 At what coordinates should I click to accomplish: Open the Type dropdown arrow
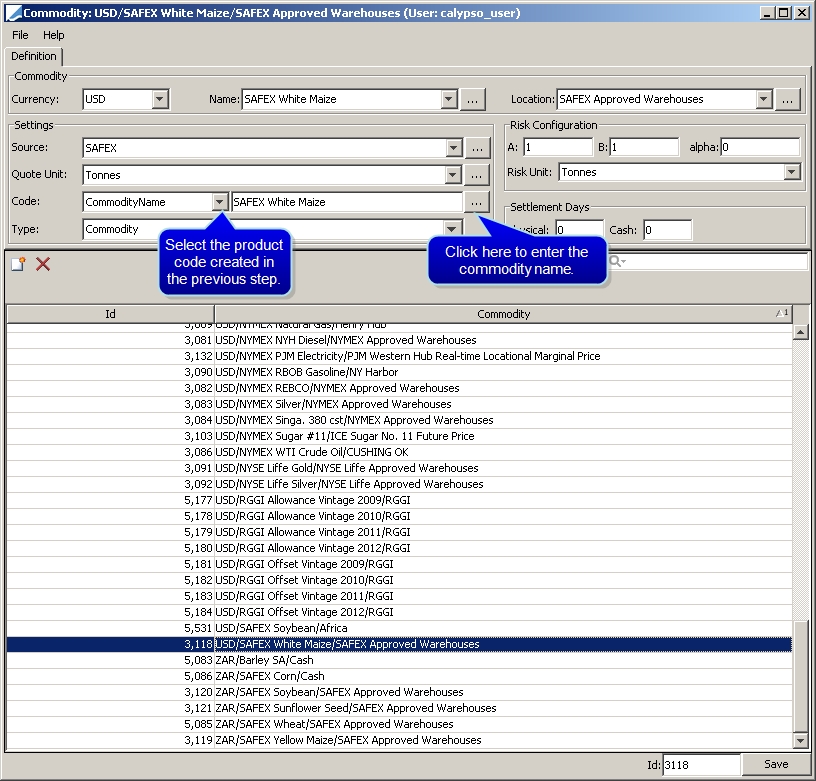(x=452, y=229)
